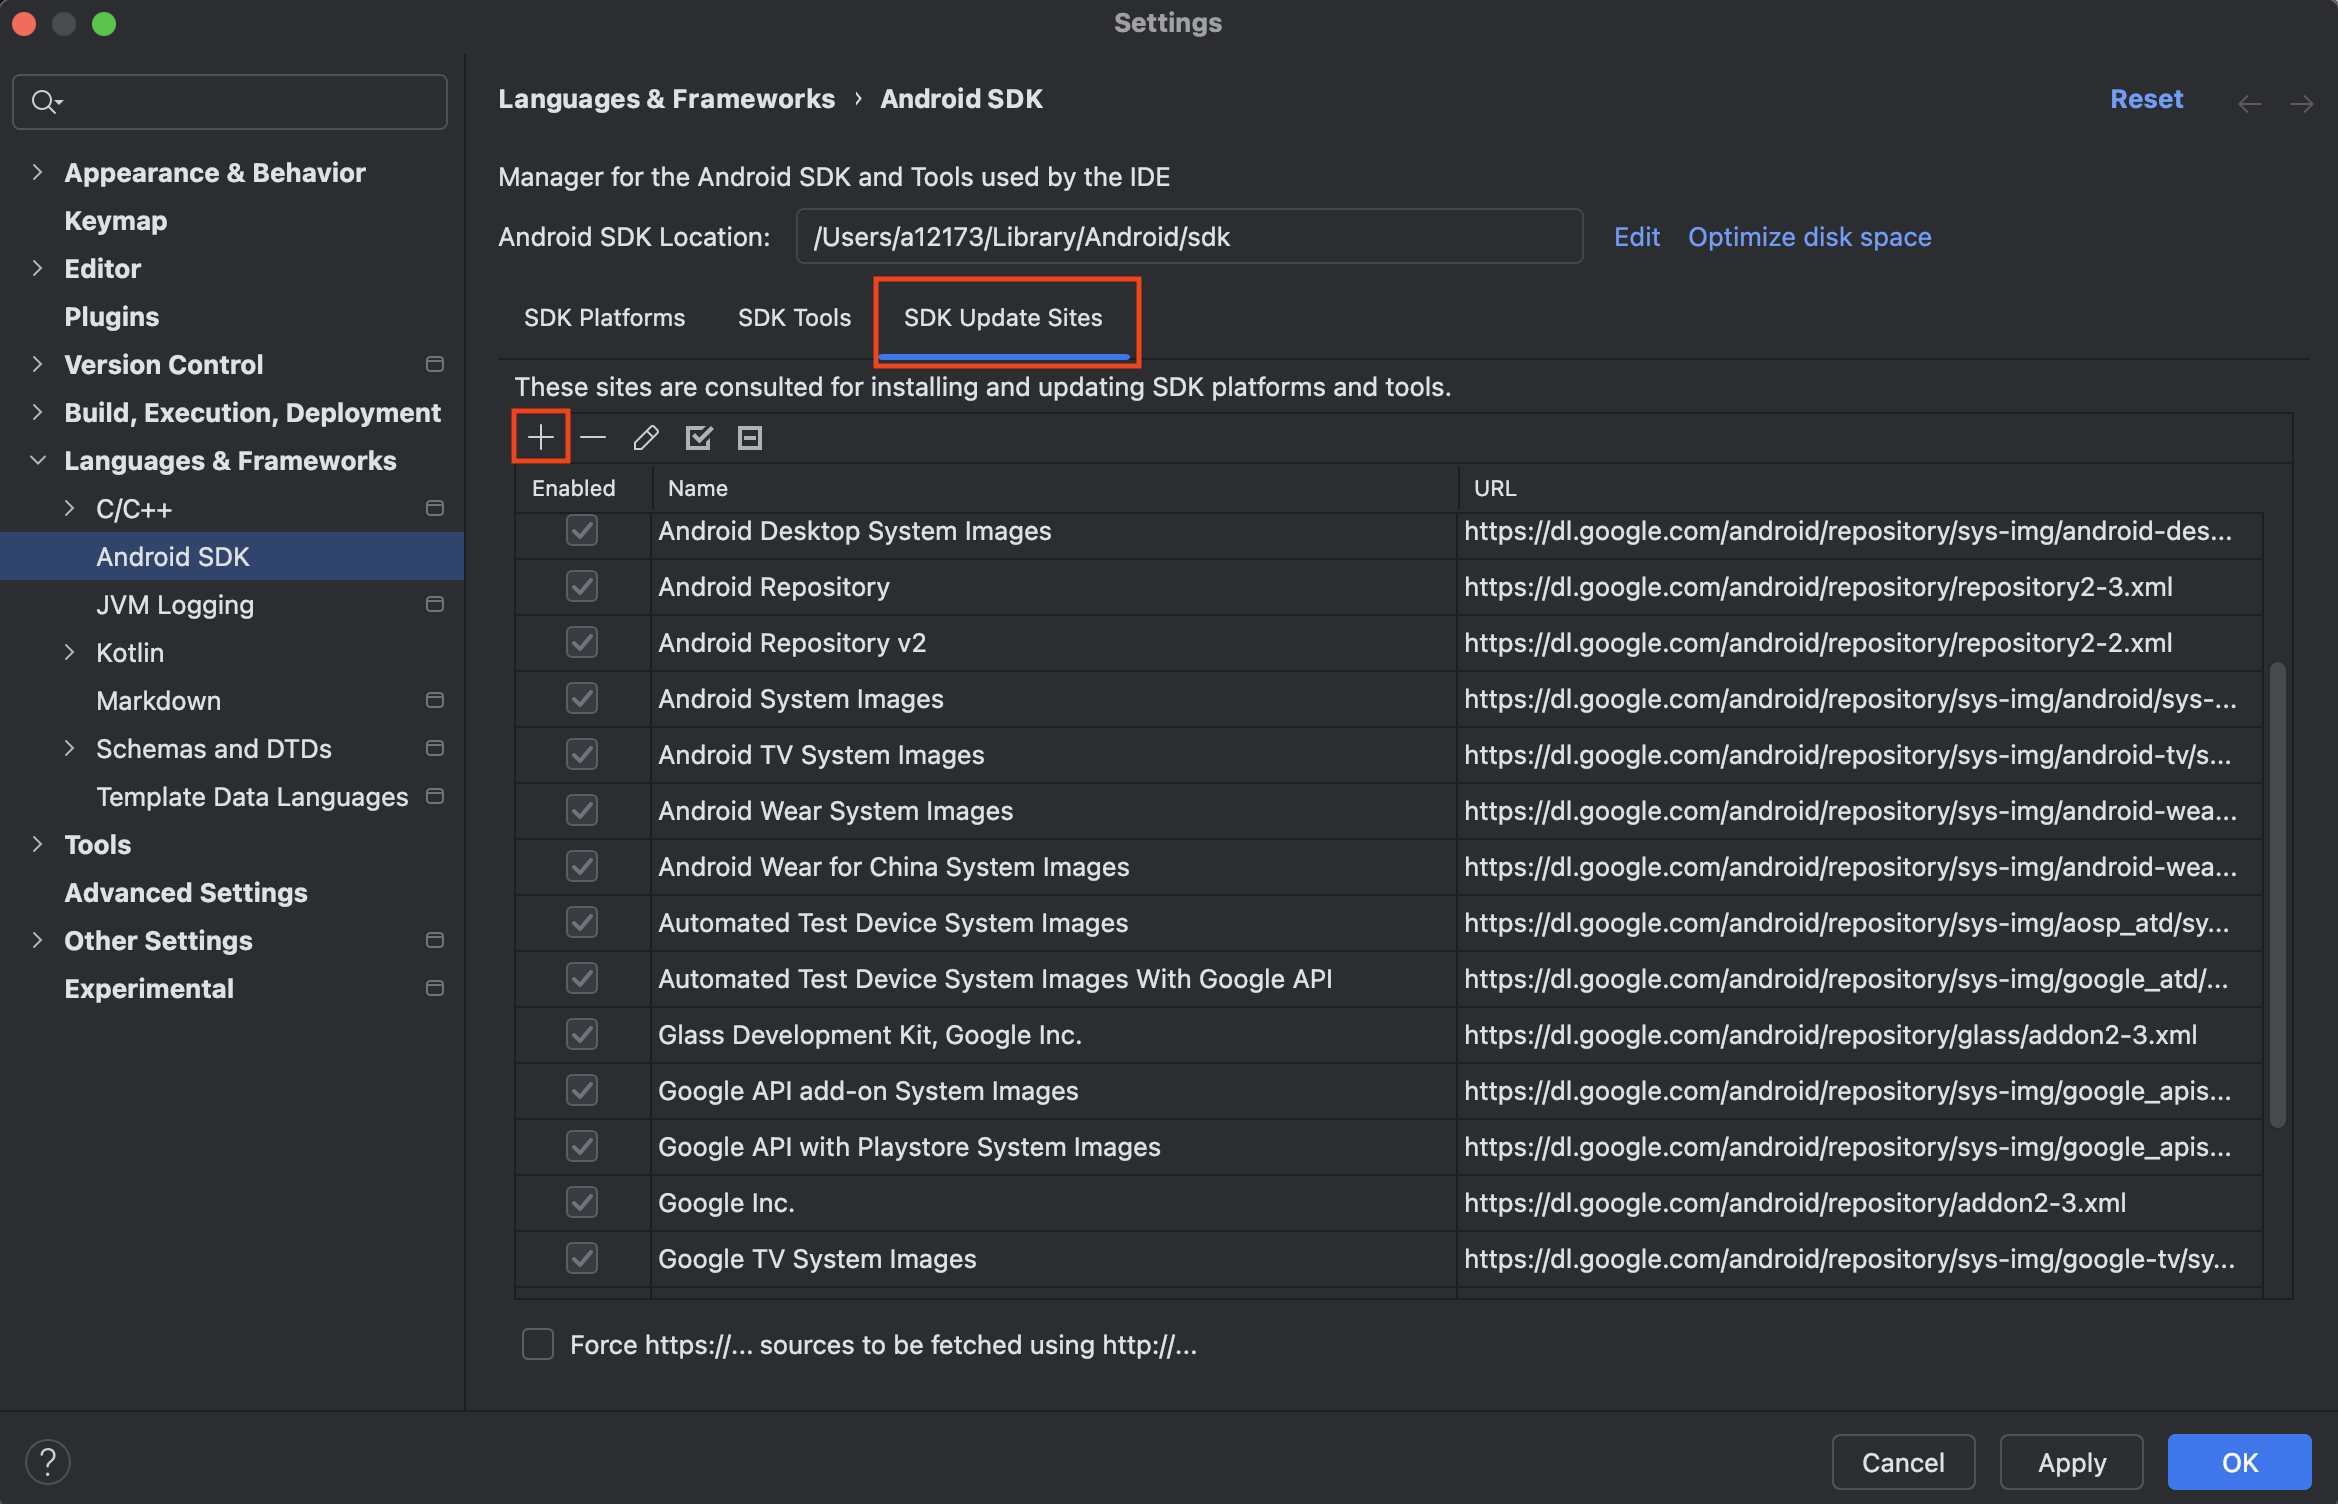Switch to the SDK Platforms tab
Viewport: 2338px width, 1504px height.
[x=604, y=318]
